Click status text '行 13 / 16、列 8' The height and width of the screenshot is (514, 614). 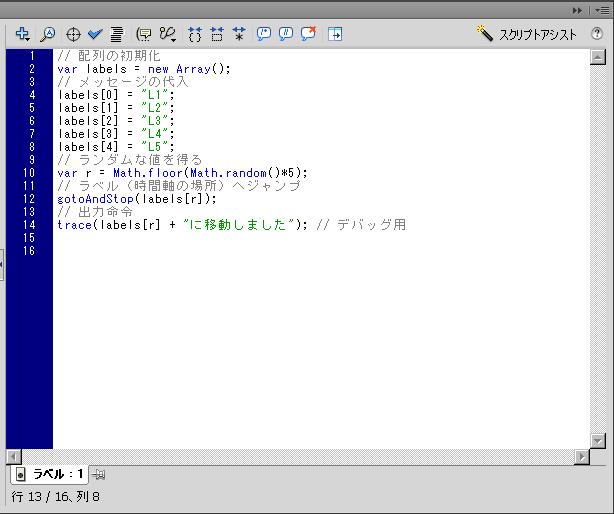pos(55,497)
